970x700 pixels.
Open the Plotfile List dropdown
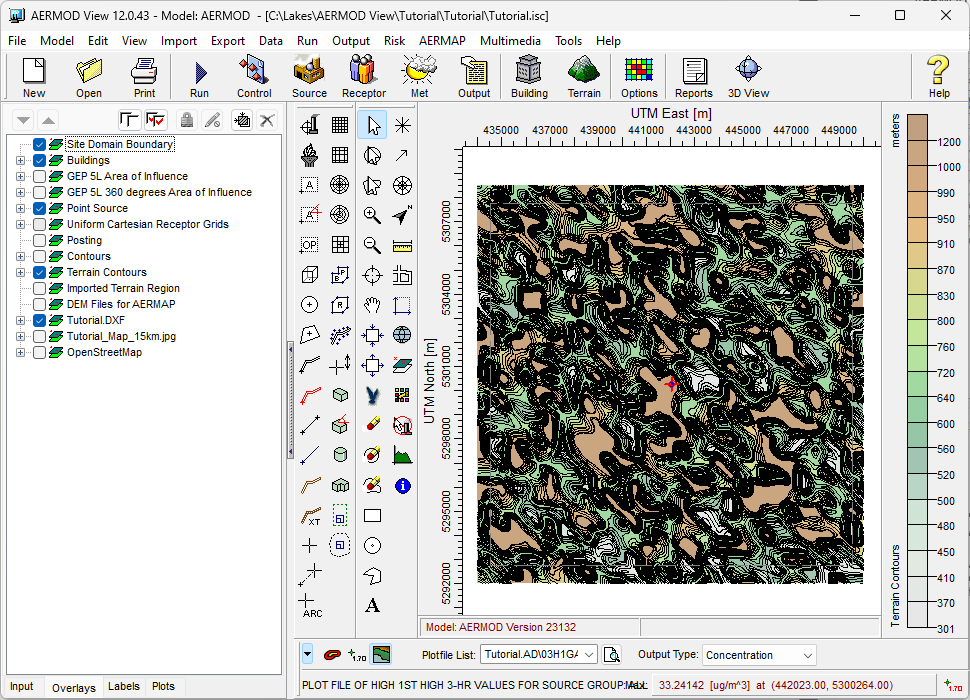[x=589, y=654]
